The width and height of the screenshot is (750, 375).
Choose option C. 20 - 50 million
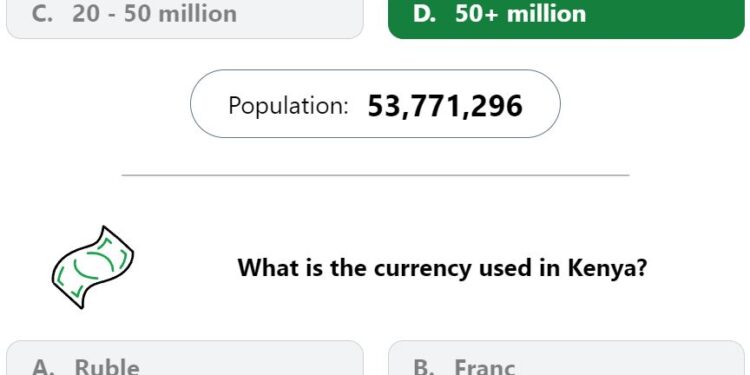(185, 19)
